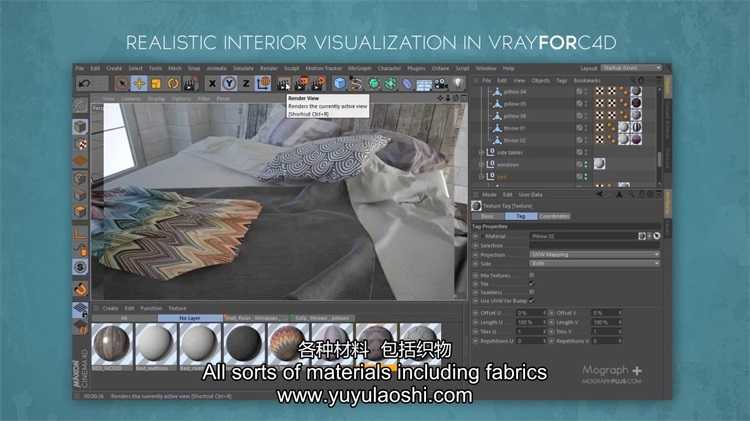
Task: Click the Length V value field
Action: 607,322
